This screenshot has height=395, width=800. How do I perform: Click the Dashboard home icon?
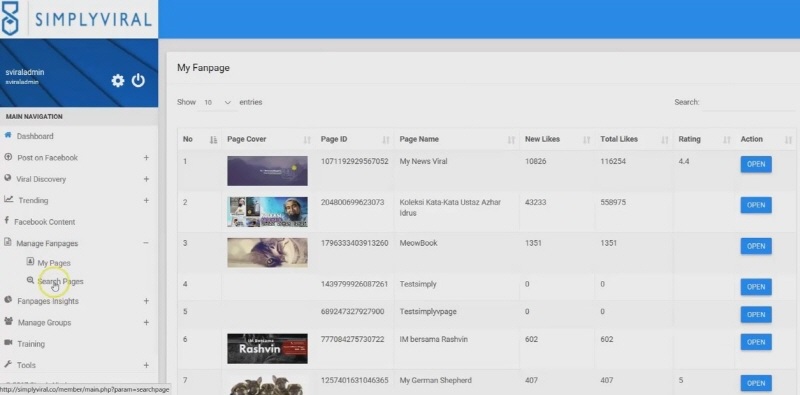(8, 135)
